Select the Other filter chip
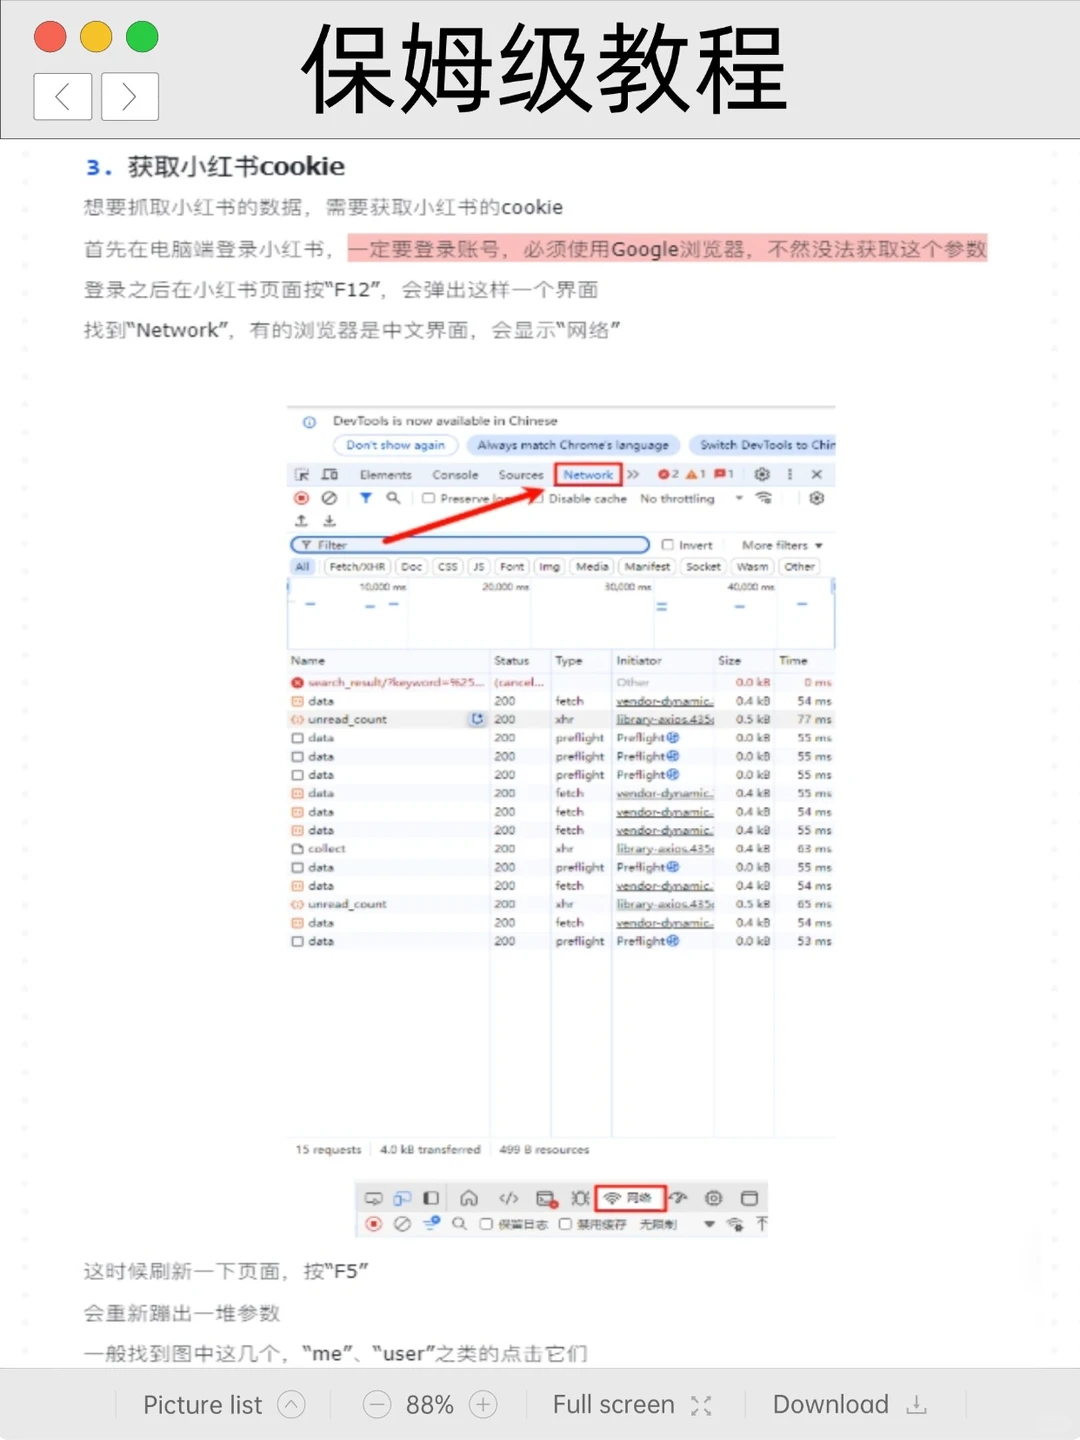Image resolution: width=1080 pixels, height=1440 pixels. (799, 567)
